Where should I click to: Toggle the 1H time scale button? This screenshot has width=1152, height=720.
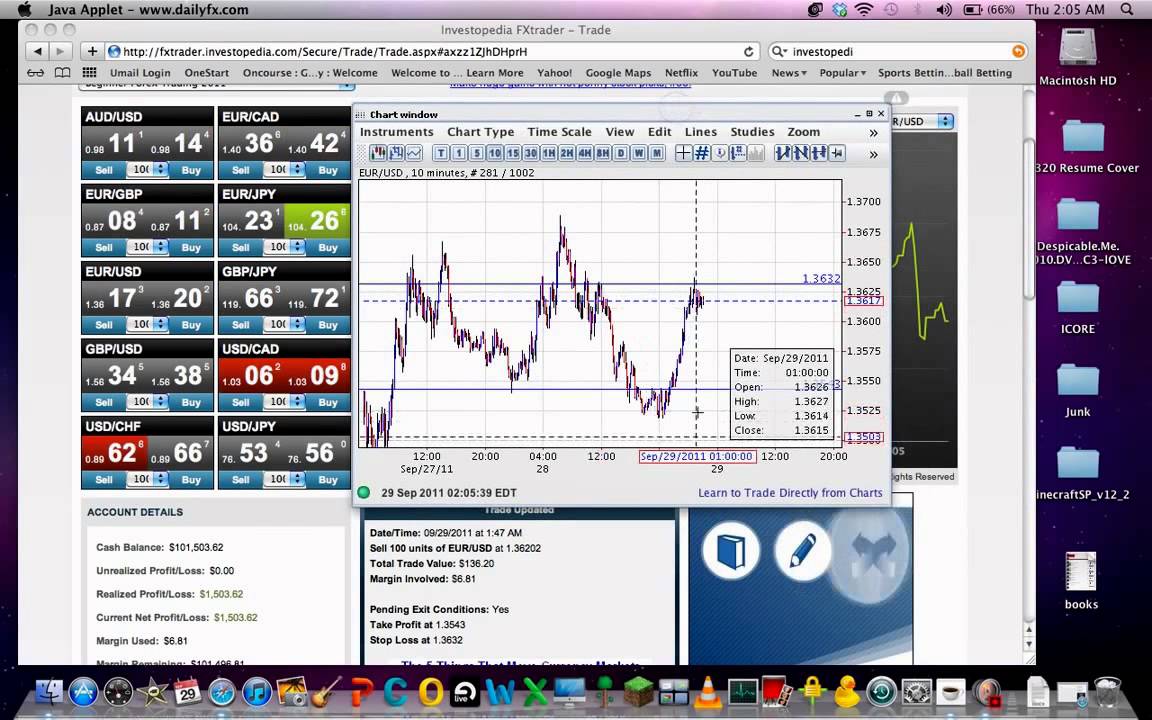tap(548, 153)
